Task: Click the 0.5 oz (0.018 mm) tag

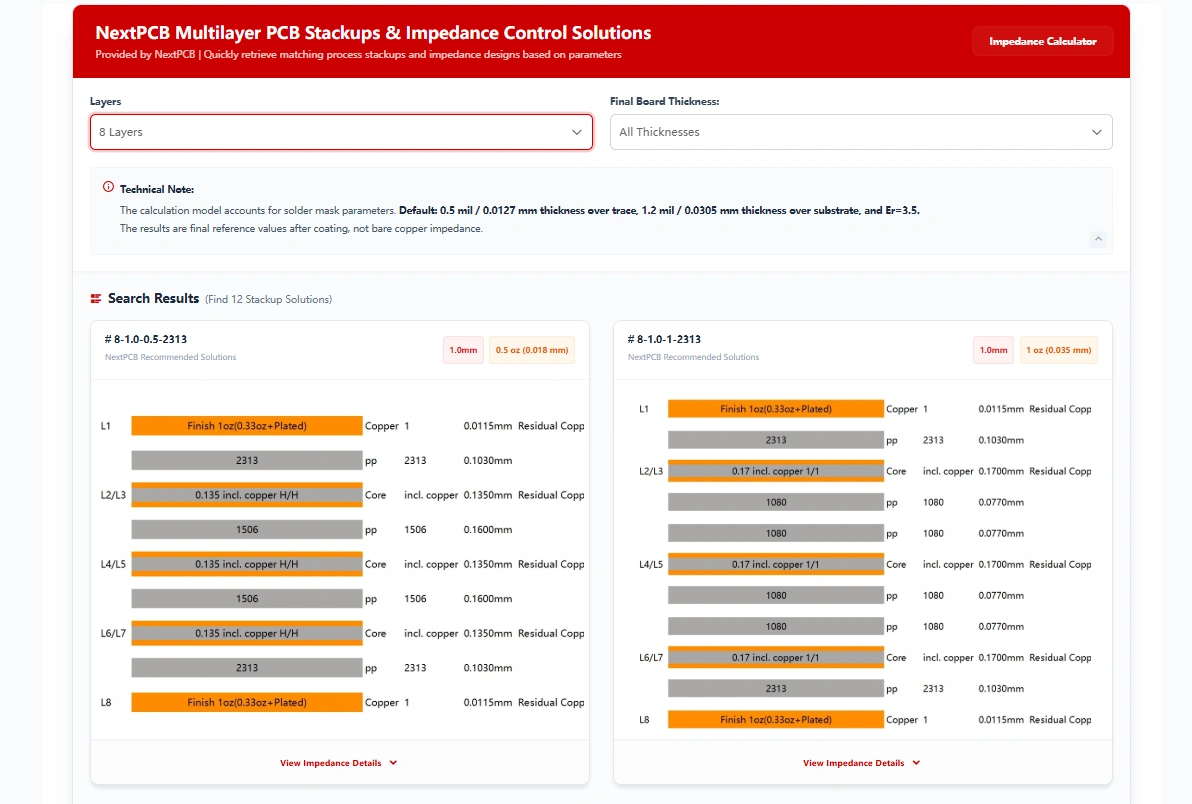Action: [x=532, y=350]
